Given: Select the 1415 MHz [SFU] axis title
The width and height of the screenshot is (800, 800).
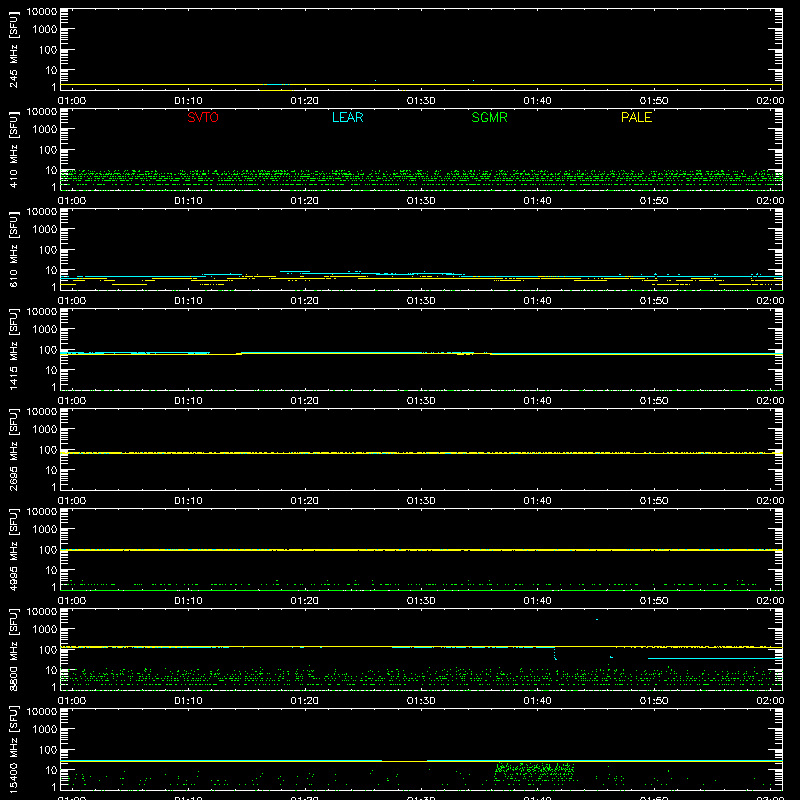Looking at the screenshot, I should 13,349.
